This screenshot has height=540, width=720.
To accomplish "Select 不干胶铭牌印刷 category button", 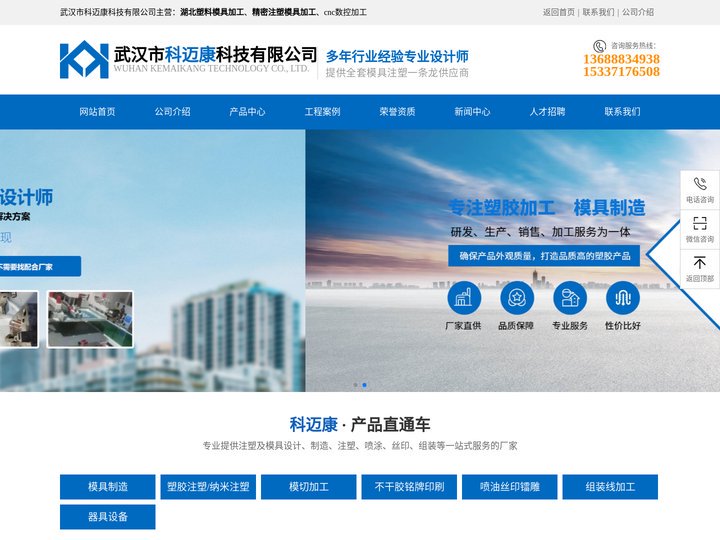I will click(x=409, y=487).
